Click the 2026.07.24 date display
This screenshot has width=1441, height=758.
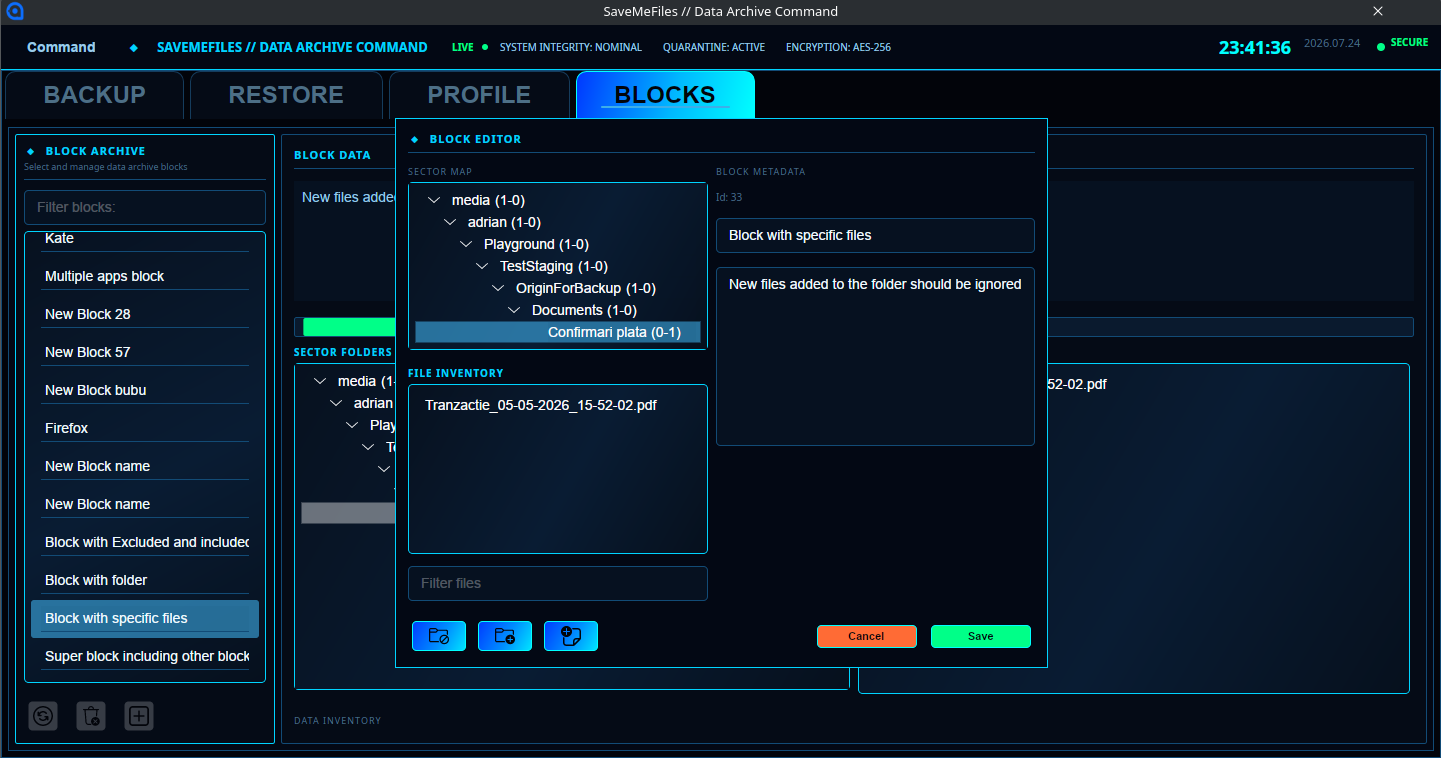tap(1333, 43)
